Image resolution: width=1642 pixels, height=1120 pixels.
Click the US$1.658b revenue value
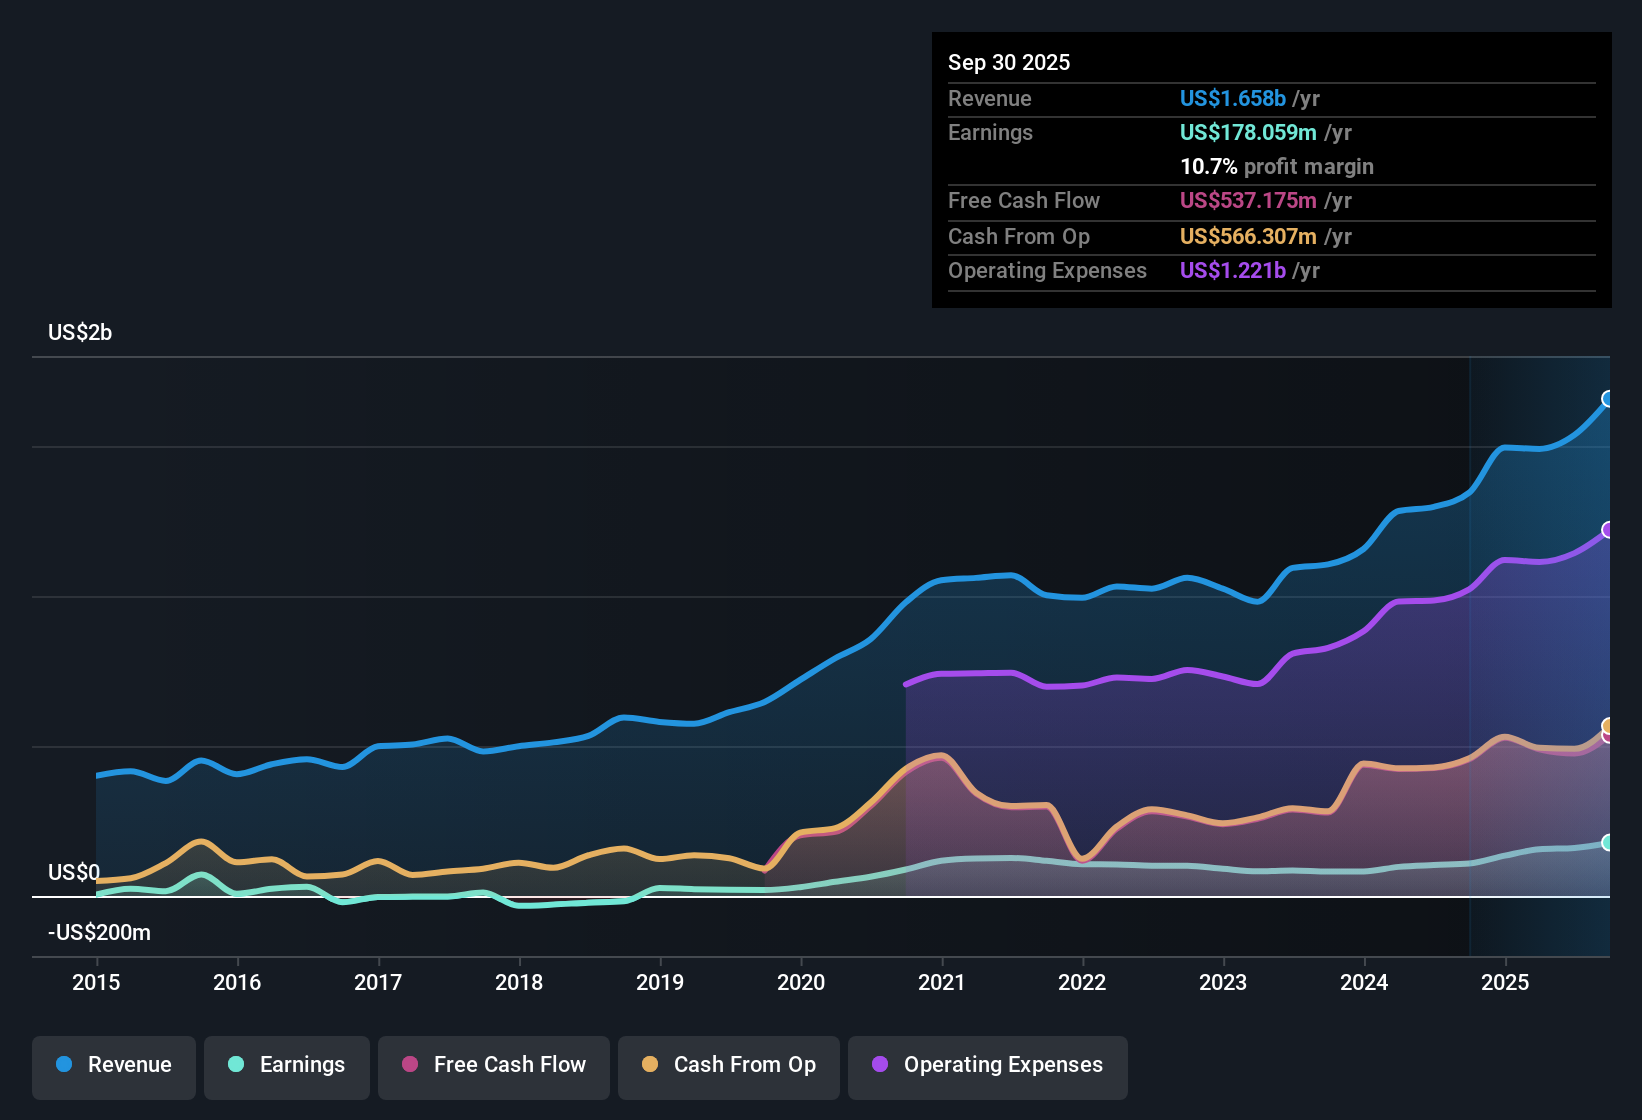coord(1232,98)
